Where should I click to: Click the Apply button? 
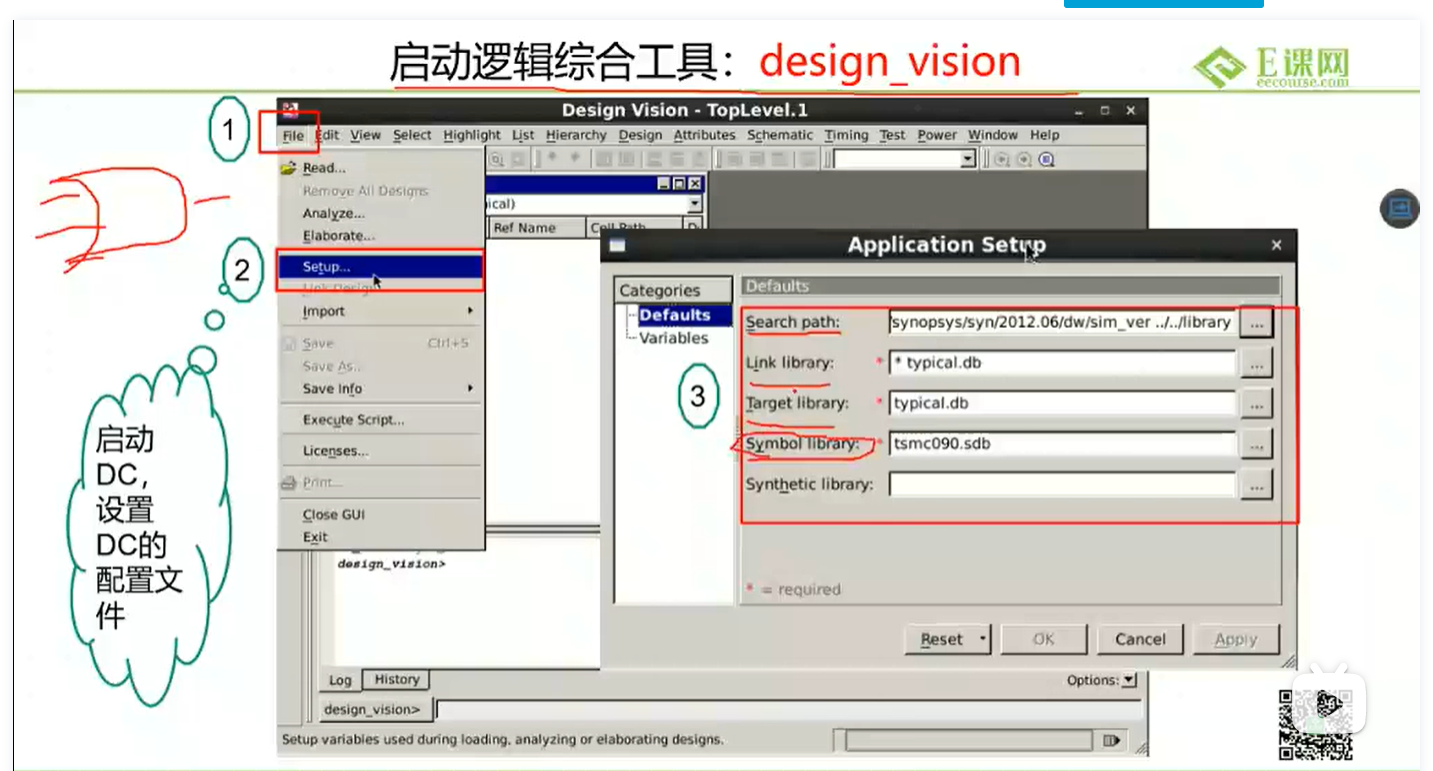pos(1236,640)
